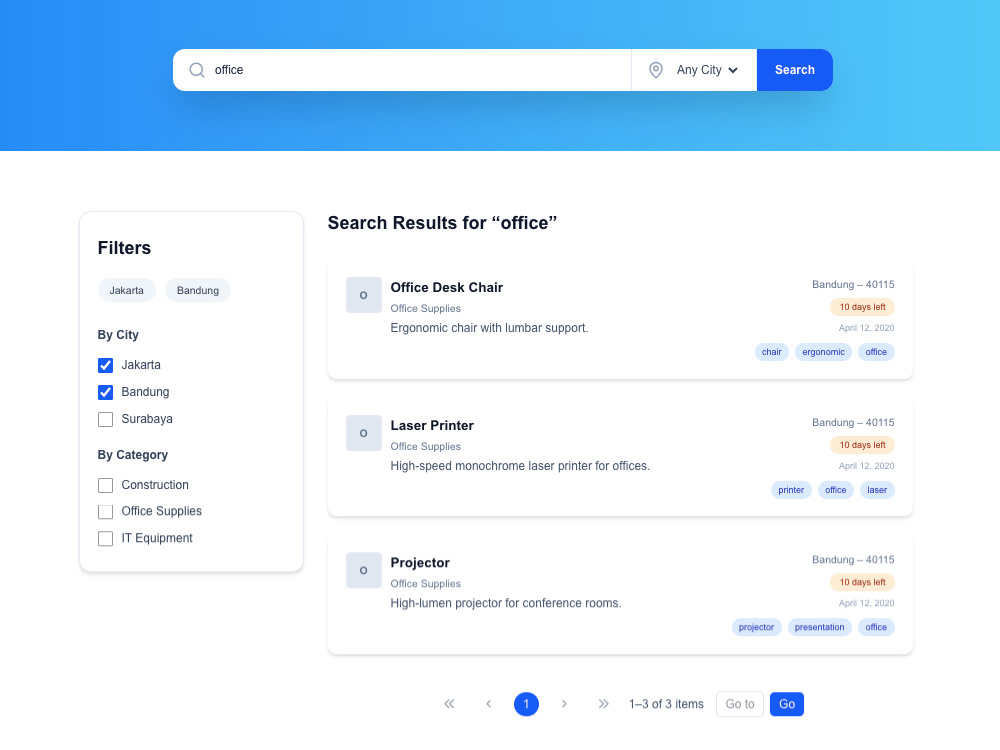Go to next page arrow
Viewport: 1000px width, 750px height.
point(564,704)
